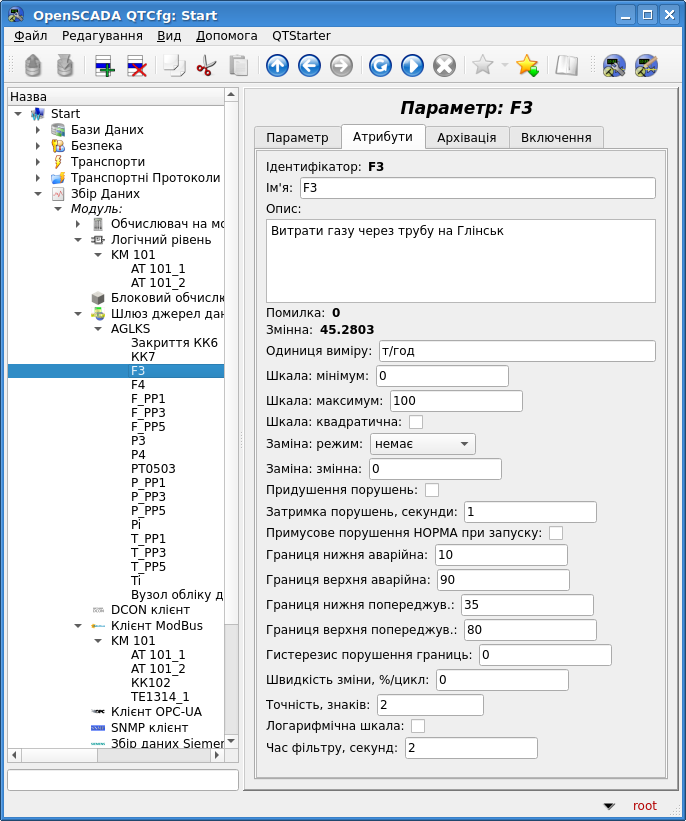Viewport: 686px width, 821px height.
Task: Click the Delete item toolbar icon
Action: pyautogui.click(x=136, y=66)
